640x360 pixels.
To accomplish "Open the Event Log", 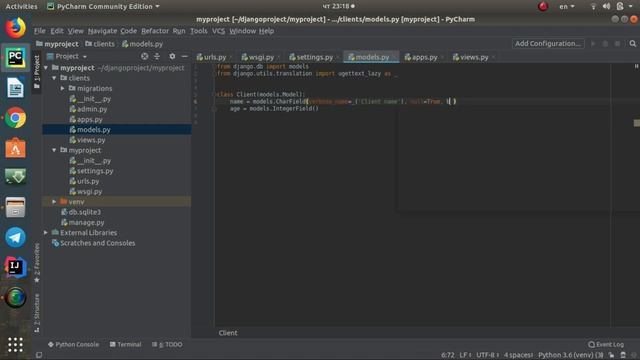I will tap(606, 344).
